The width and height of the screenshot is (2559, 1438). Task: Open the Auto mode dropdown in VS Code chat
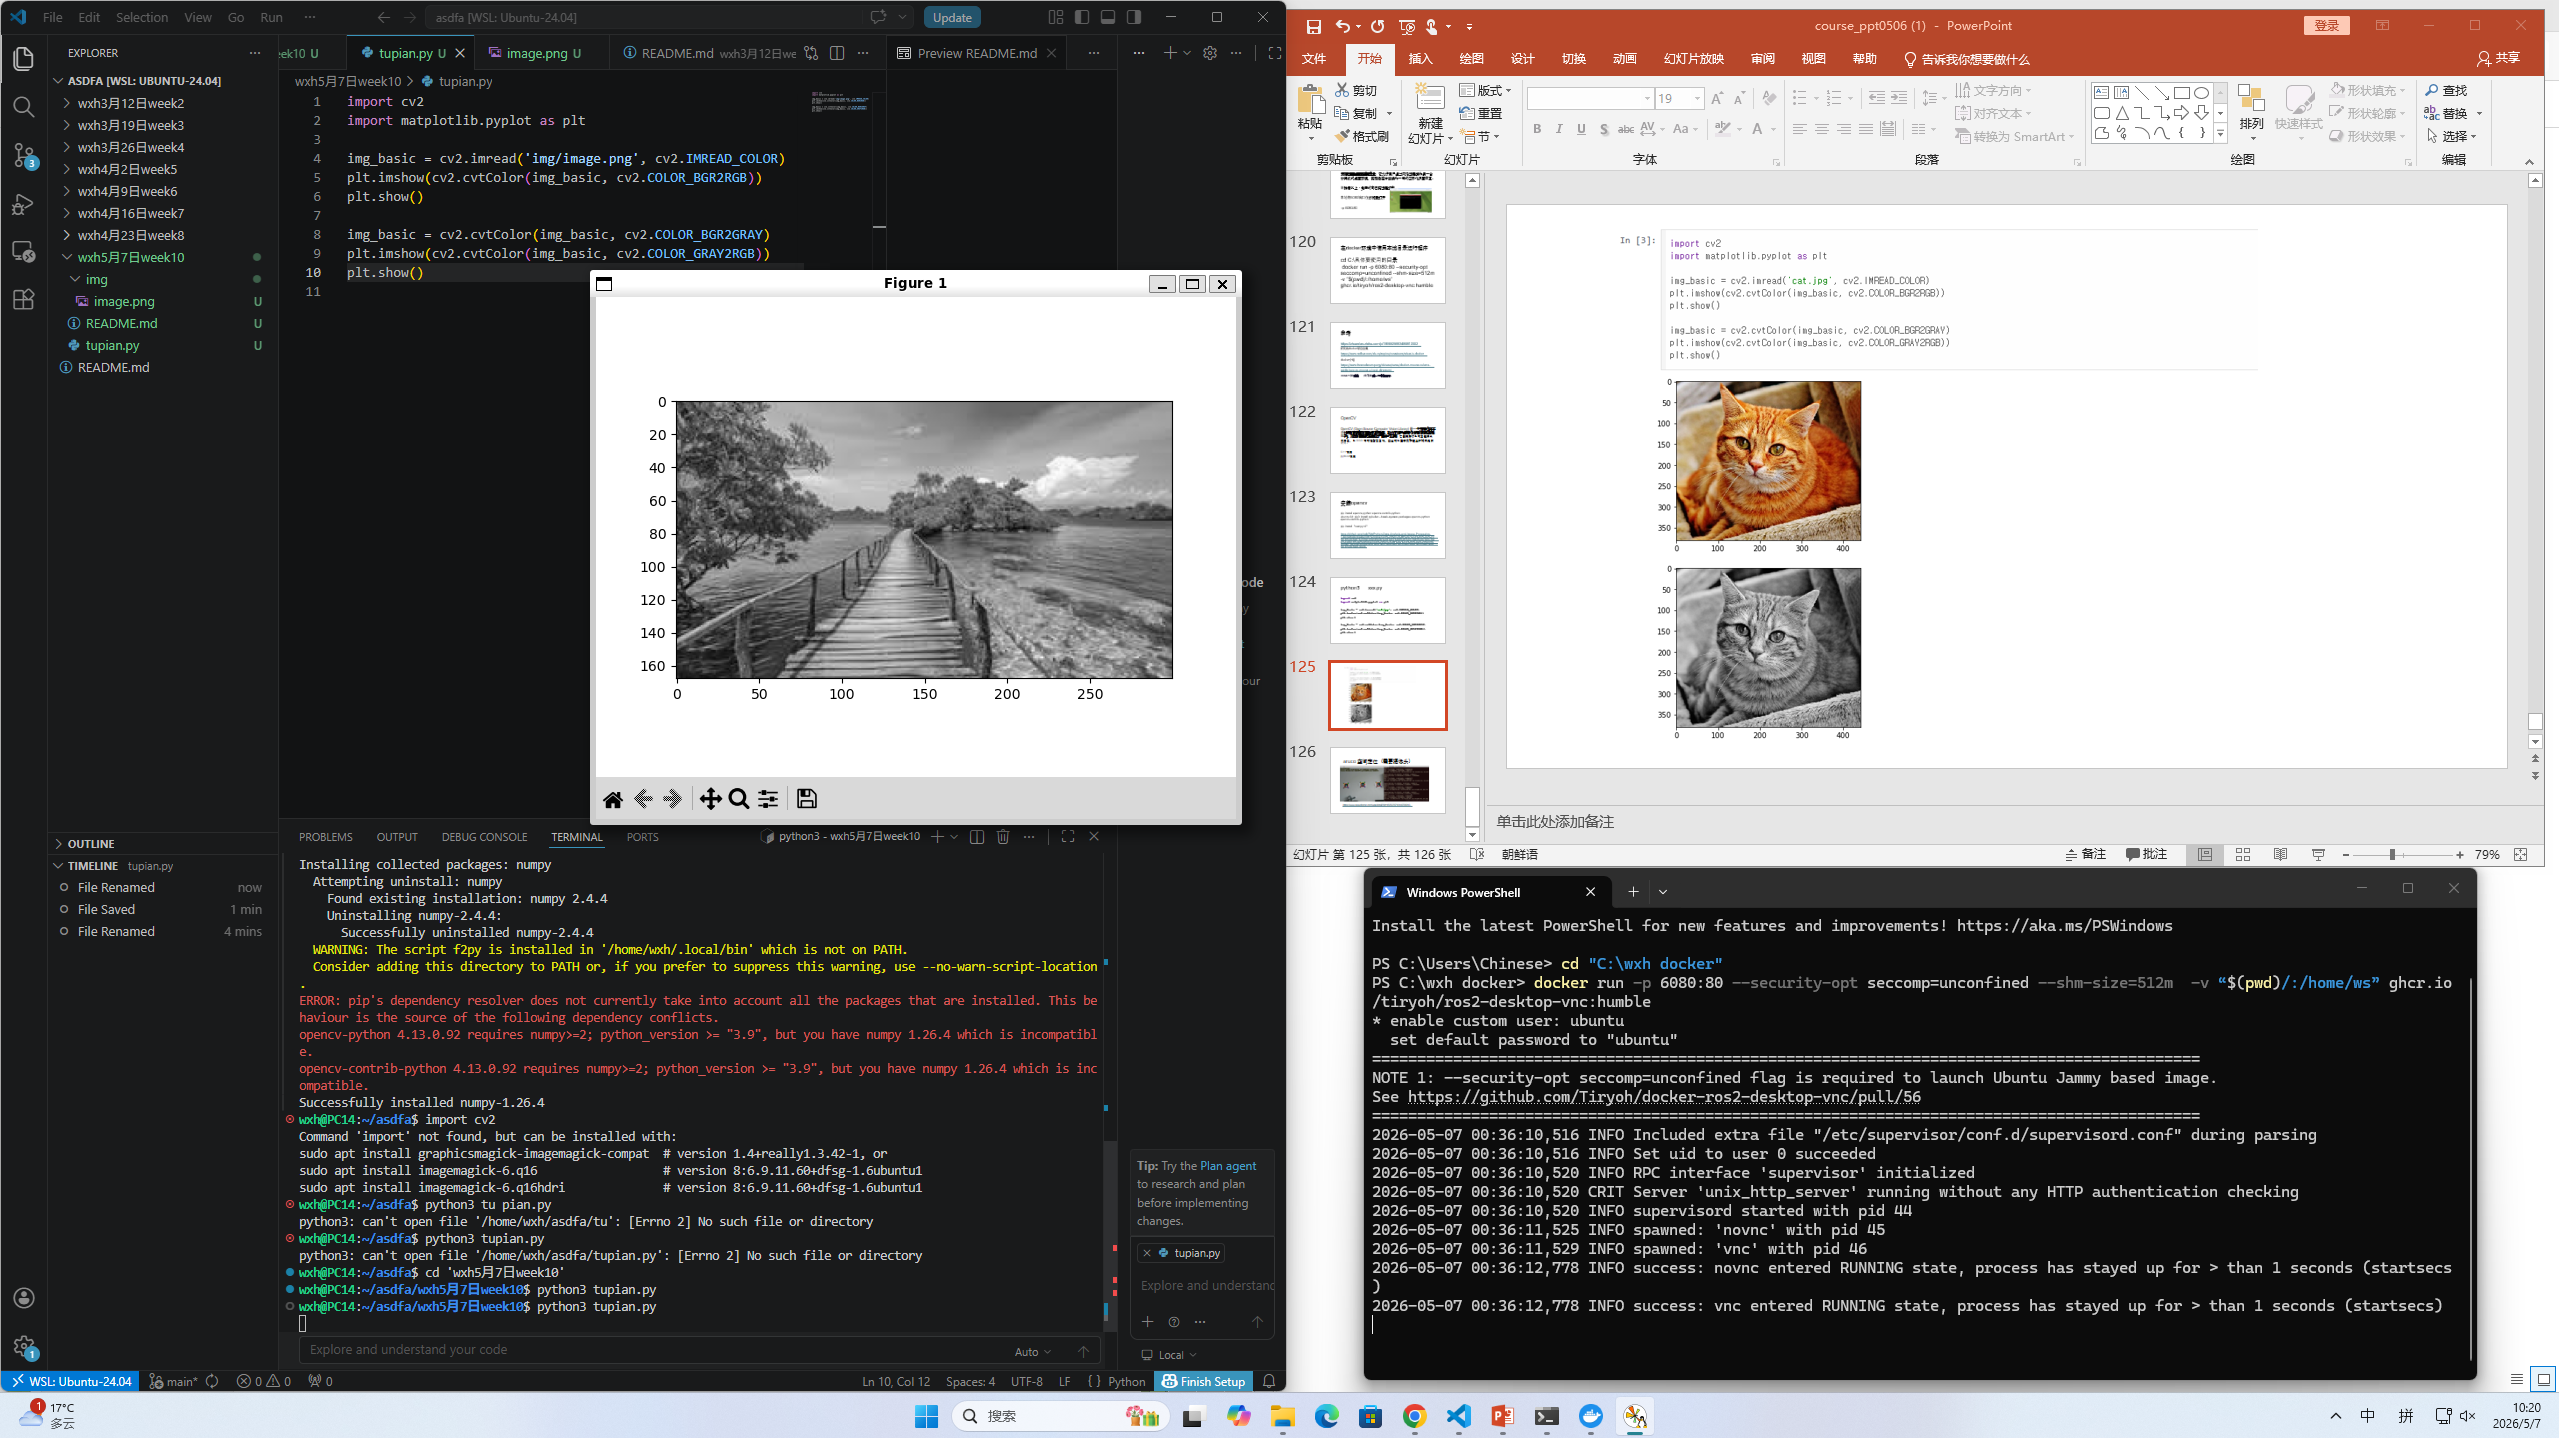click(1033, 1352)
